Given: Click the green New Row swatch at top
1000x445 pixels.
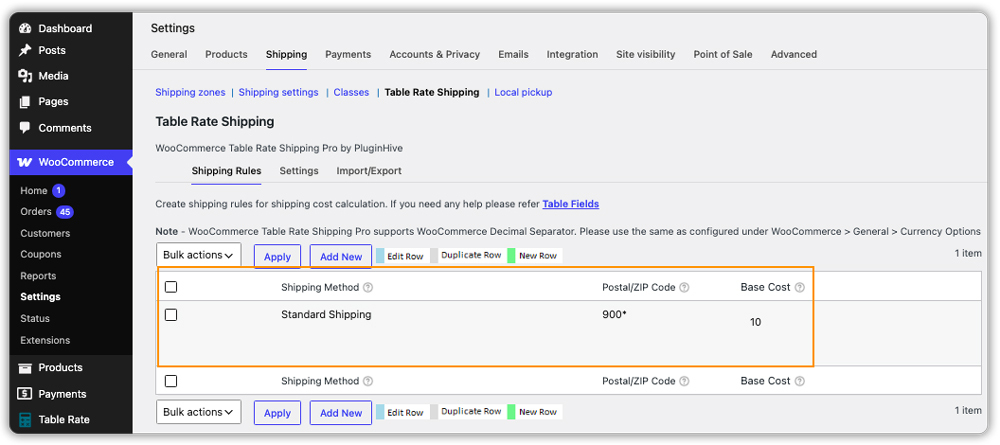Looking at the screenshot, I should pyautogui.click(x=511, y=256).
